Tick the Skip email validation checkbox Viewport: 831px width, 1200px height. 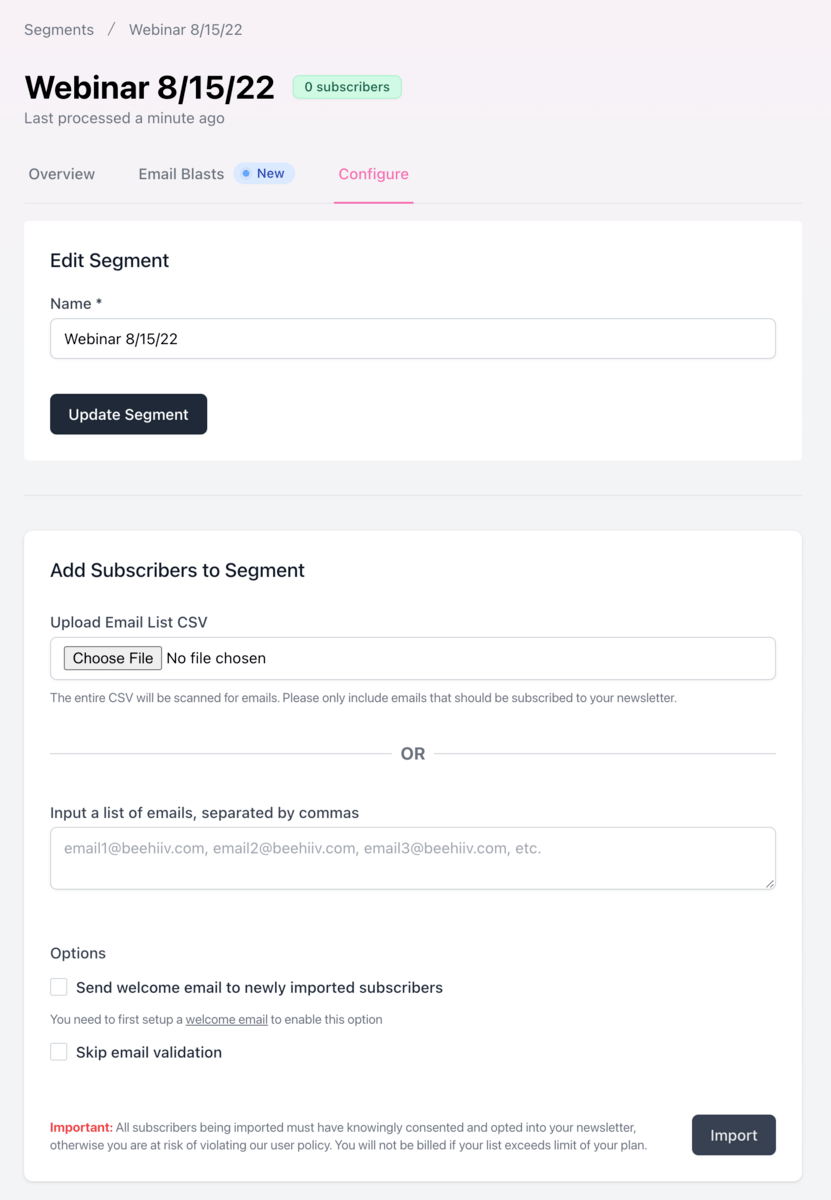click(x=59, y=1052)
